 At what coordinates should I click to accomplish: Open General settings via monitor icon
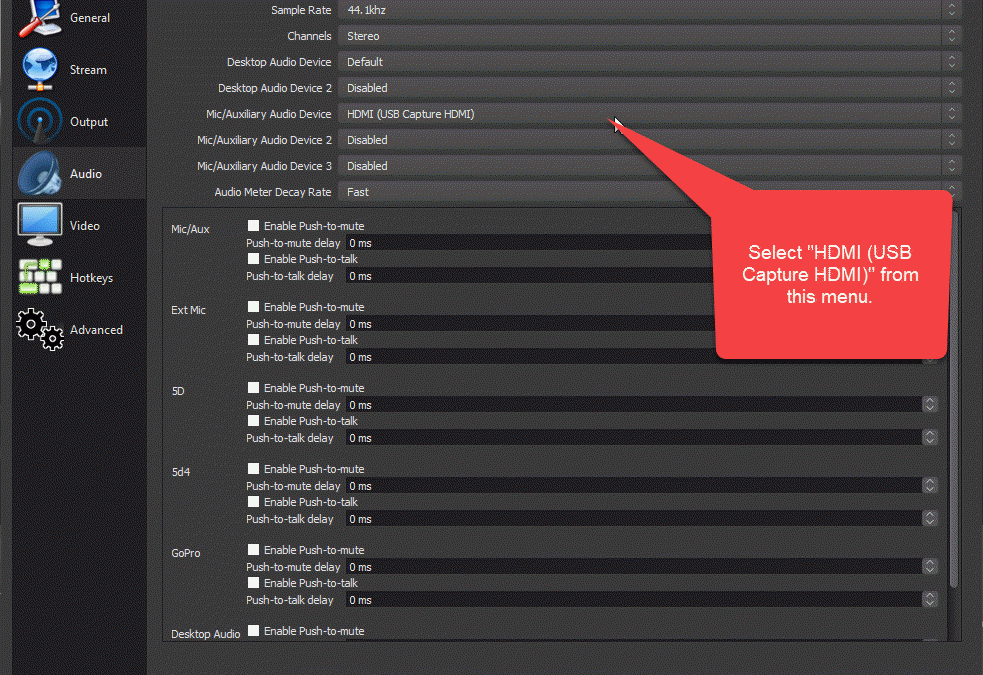point(40,18)
